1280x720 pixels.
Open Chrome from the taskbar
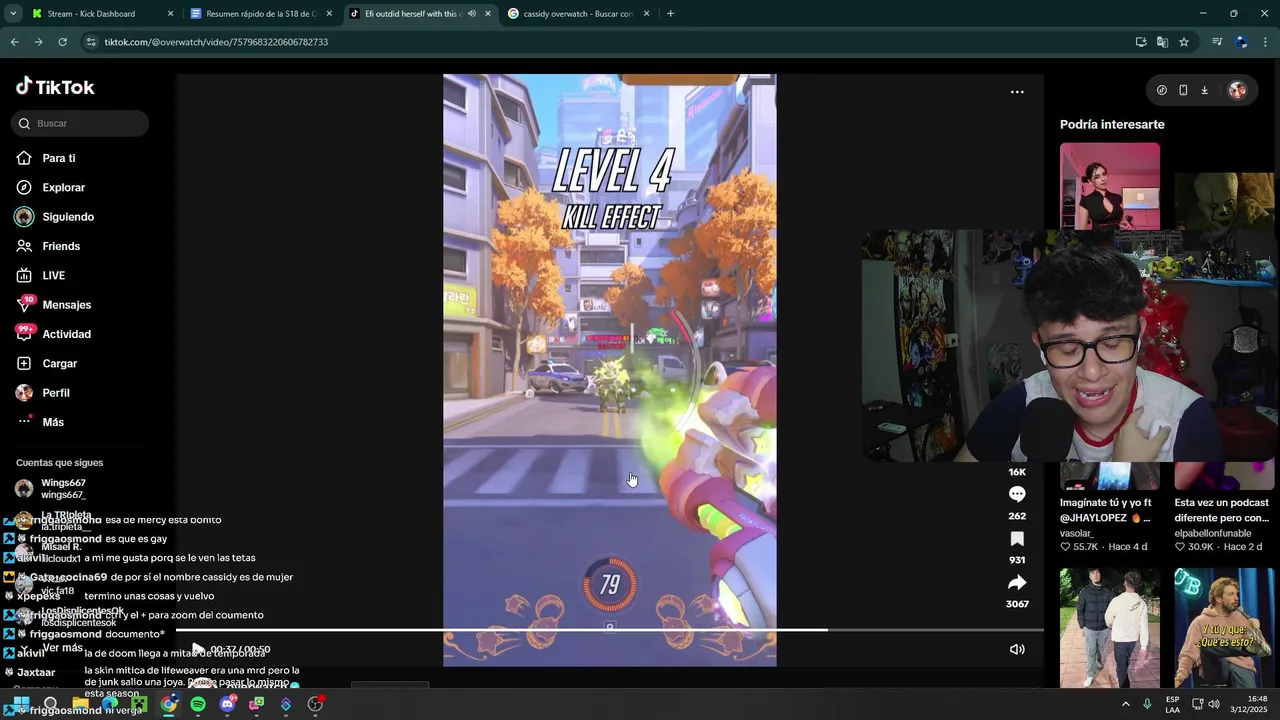[x=169, y=705]
